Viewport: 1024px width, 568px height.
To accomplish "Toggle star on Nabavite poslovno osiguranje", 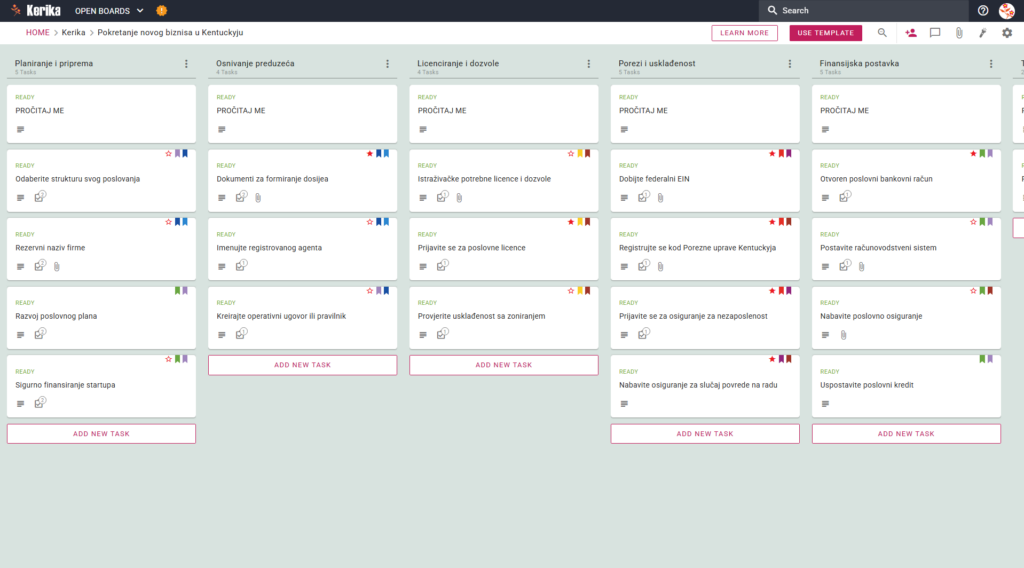I will point(973,291).
